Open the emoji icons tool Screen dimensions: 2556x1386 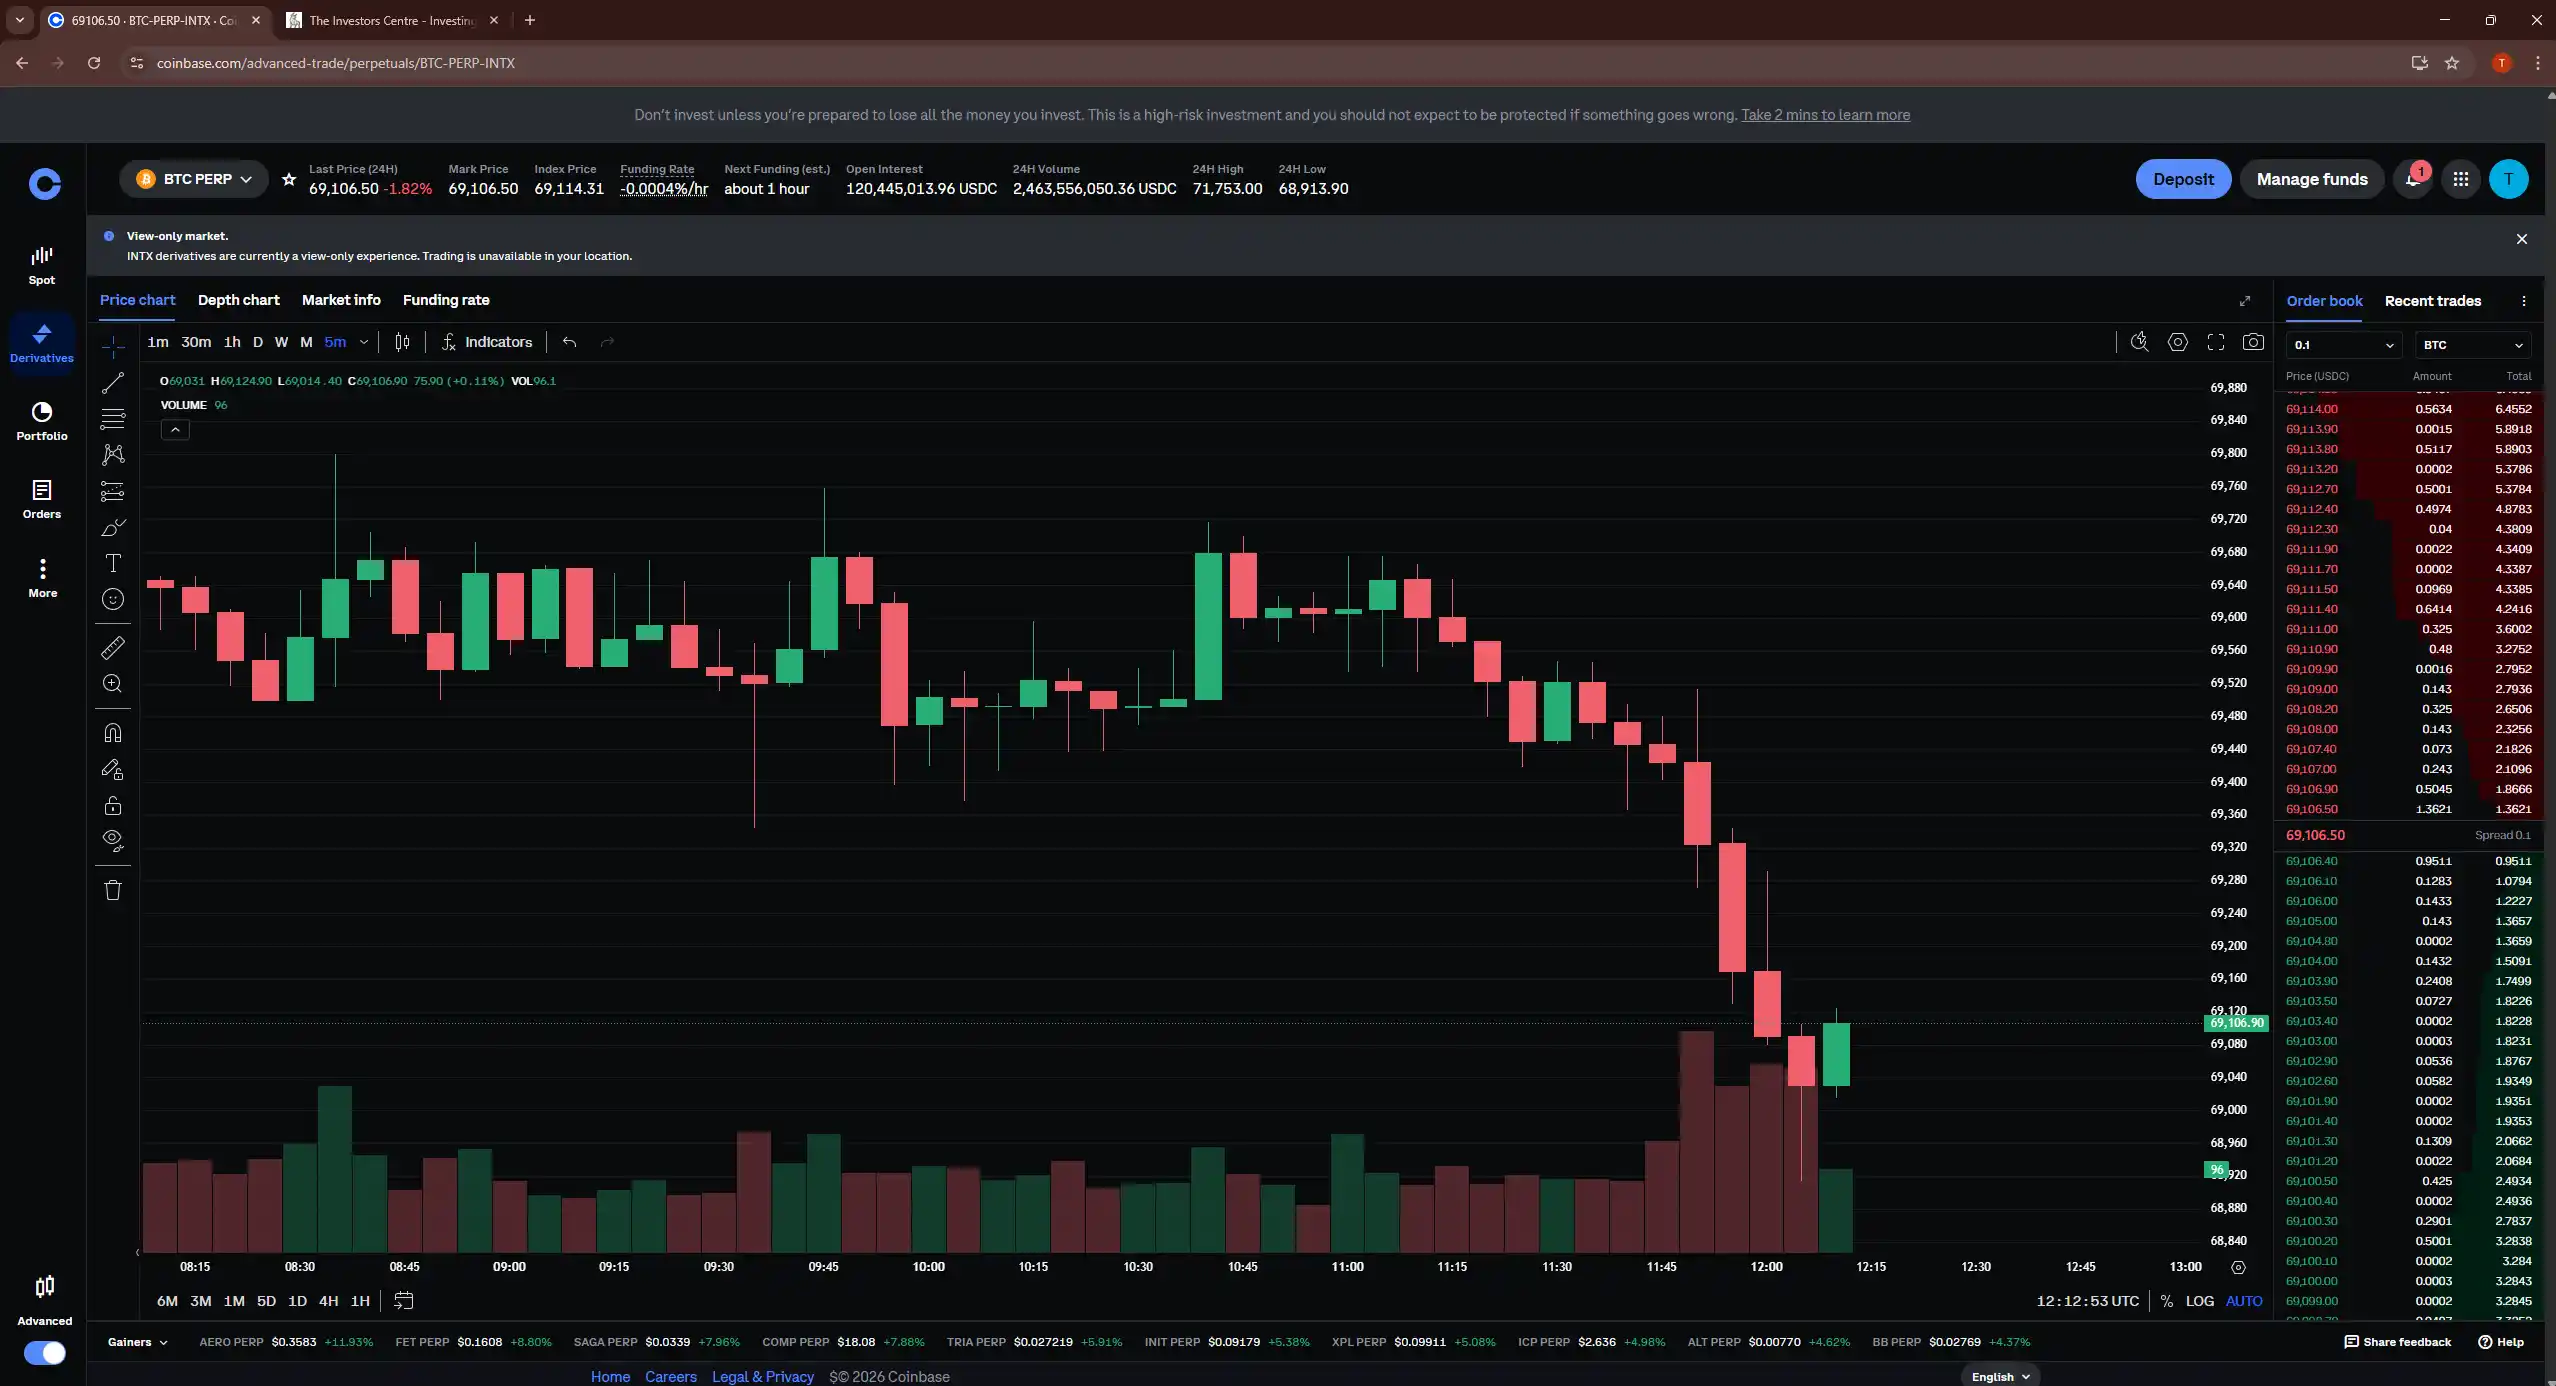tap(113, 599)
